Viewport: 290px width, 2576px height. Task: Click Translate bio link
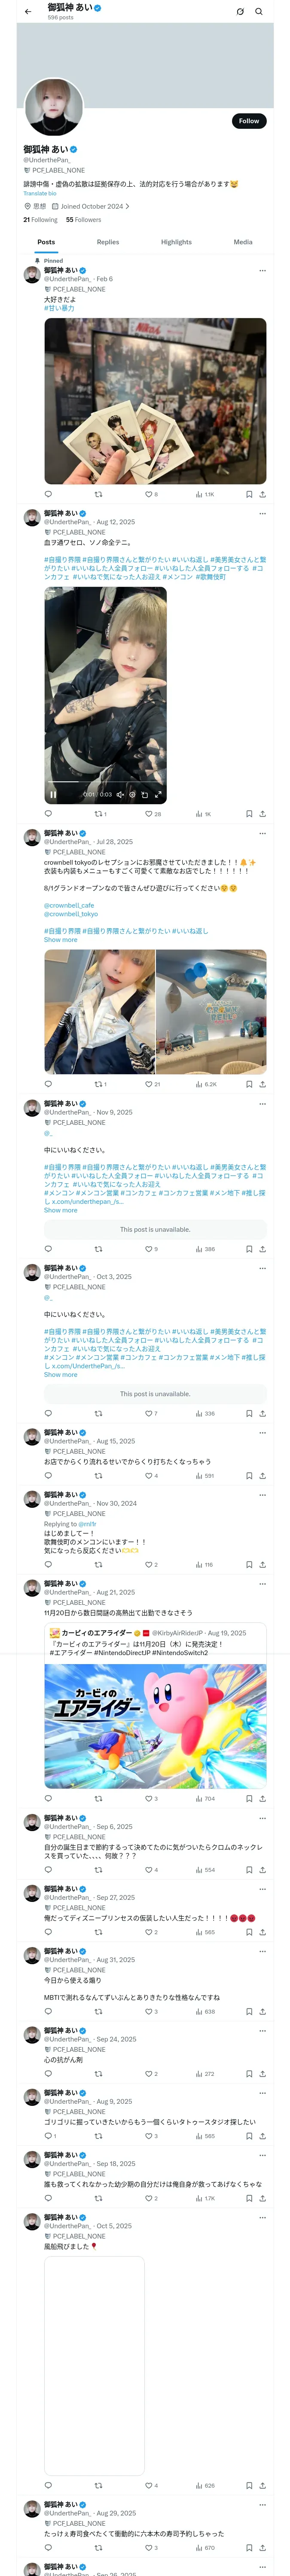40,193
